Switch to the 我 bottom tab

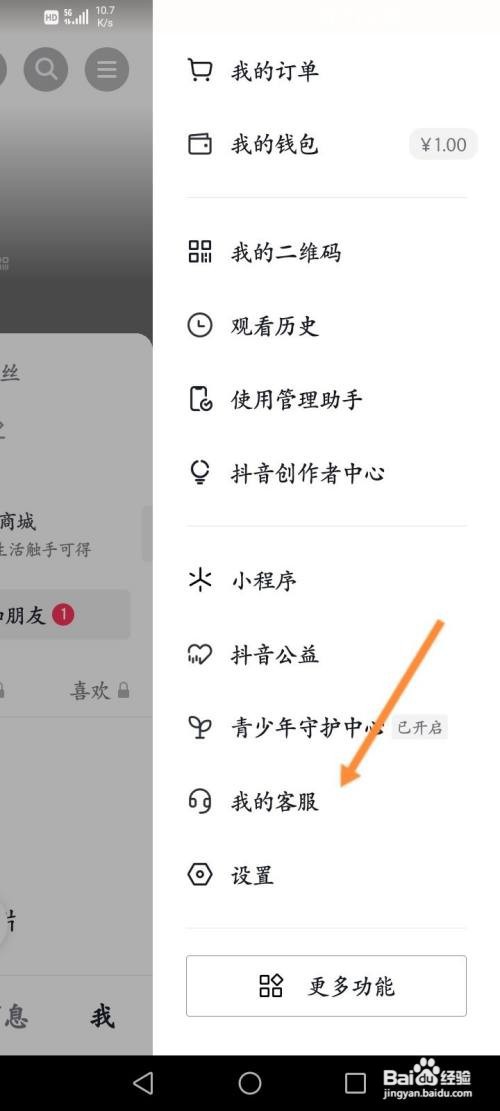pos(102,1017)
